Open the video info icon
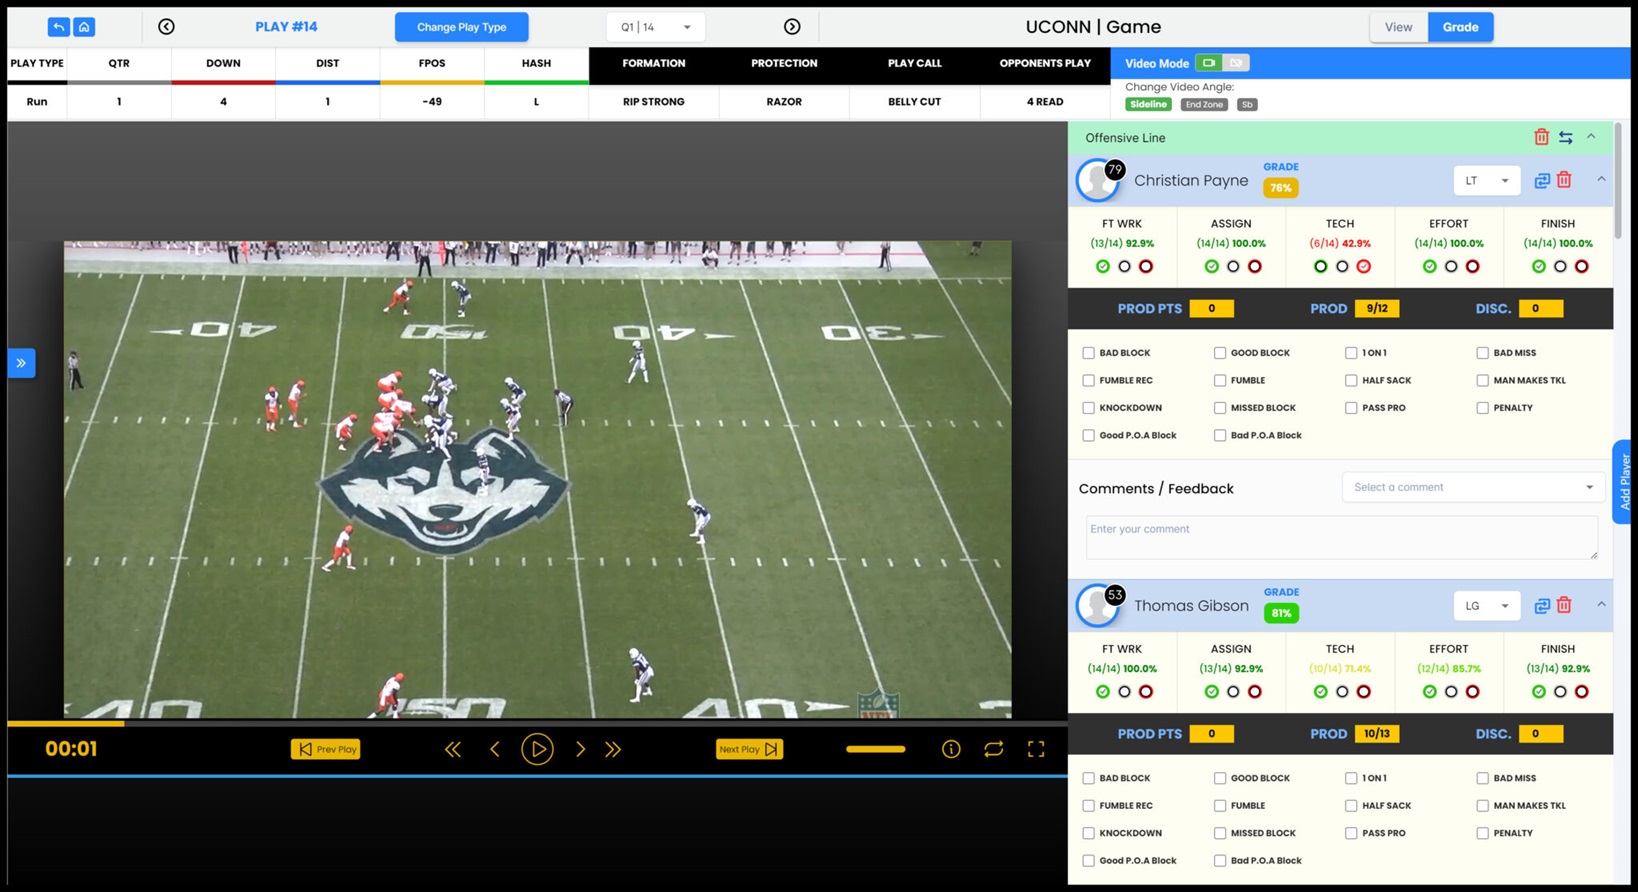This screenshot has width=1638, height=892. click(x=951, y=749)
